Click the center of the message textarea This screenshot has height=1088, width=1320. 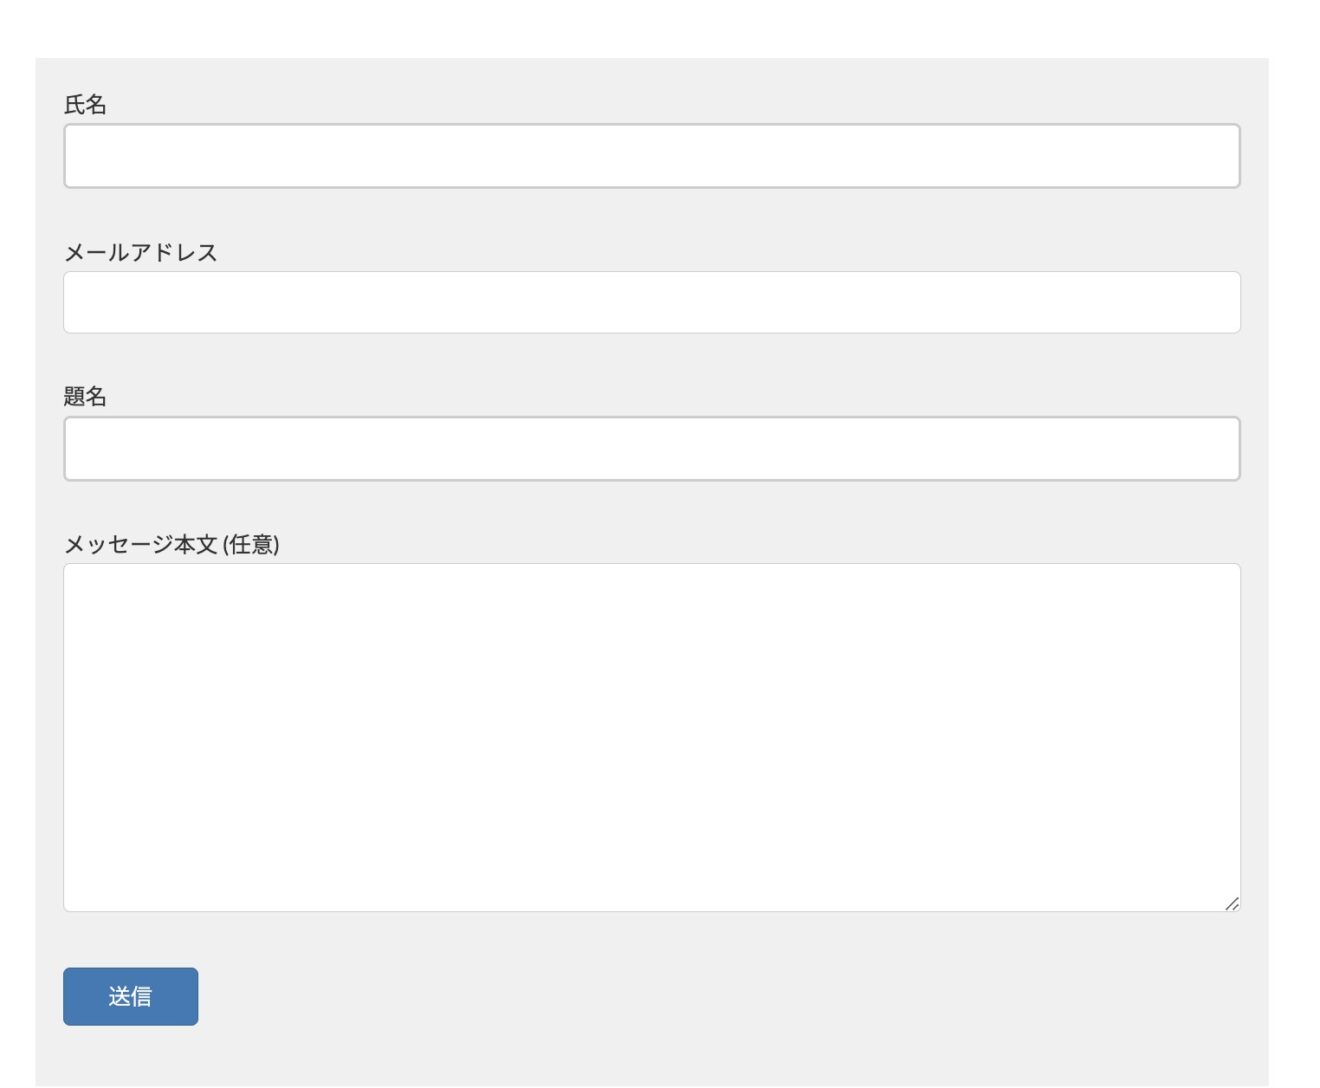(650, 735)
